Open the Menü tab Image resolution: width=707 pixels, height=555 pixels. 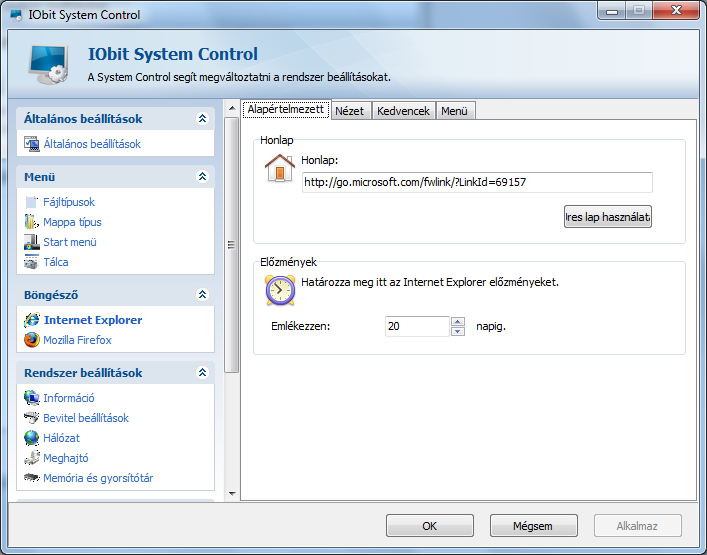click(x=455, y=111)
